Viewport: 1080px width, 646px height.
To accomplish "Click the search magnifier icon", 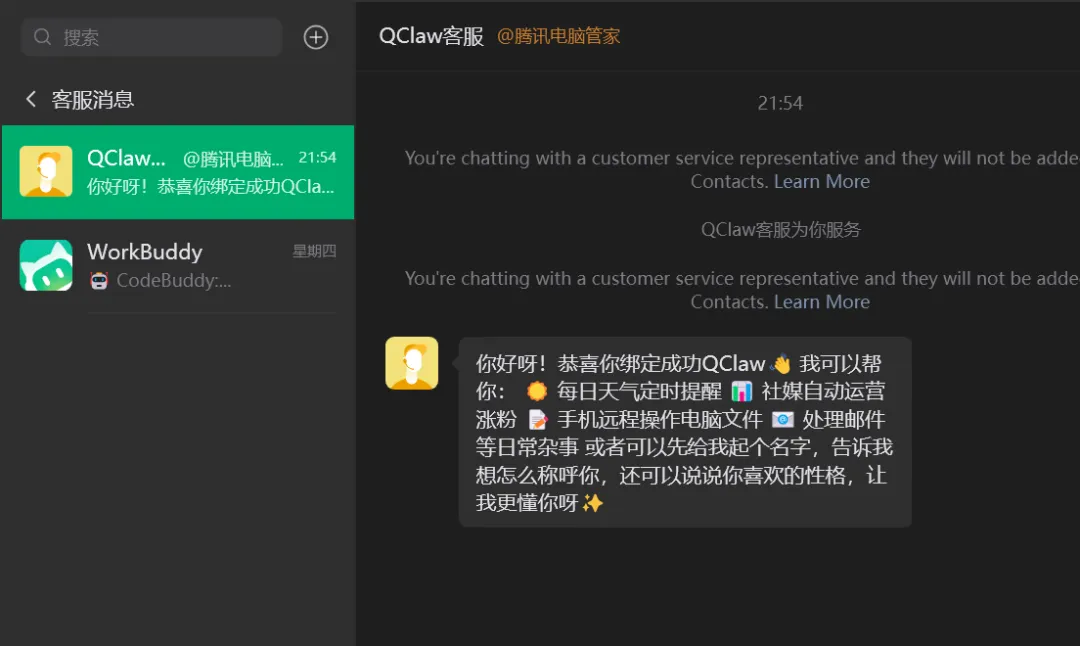I will coord(42,37).
